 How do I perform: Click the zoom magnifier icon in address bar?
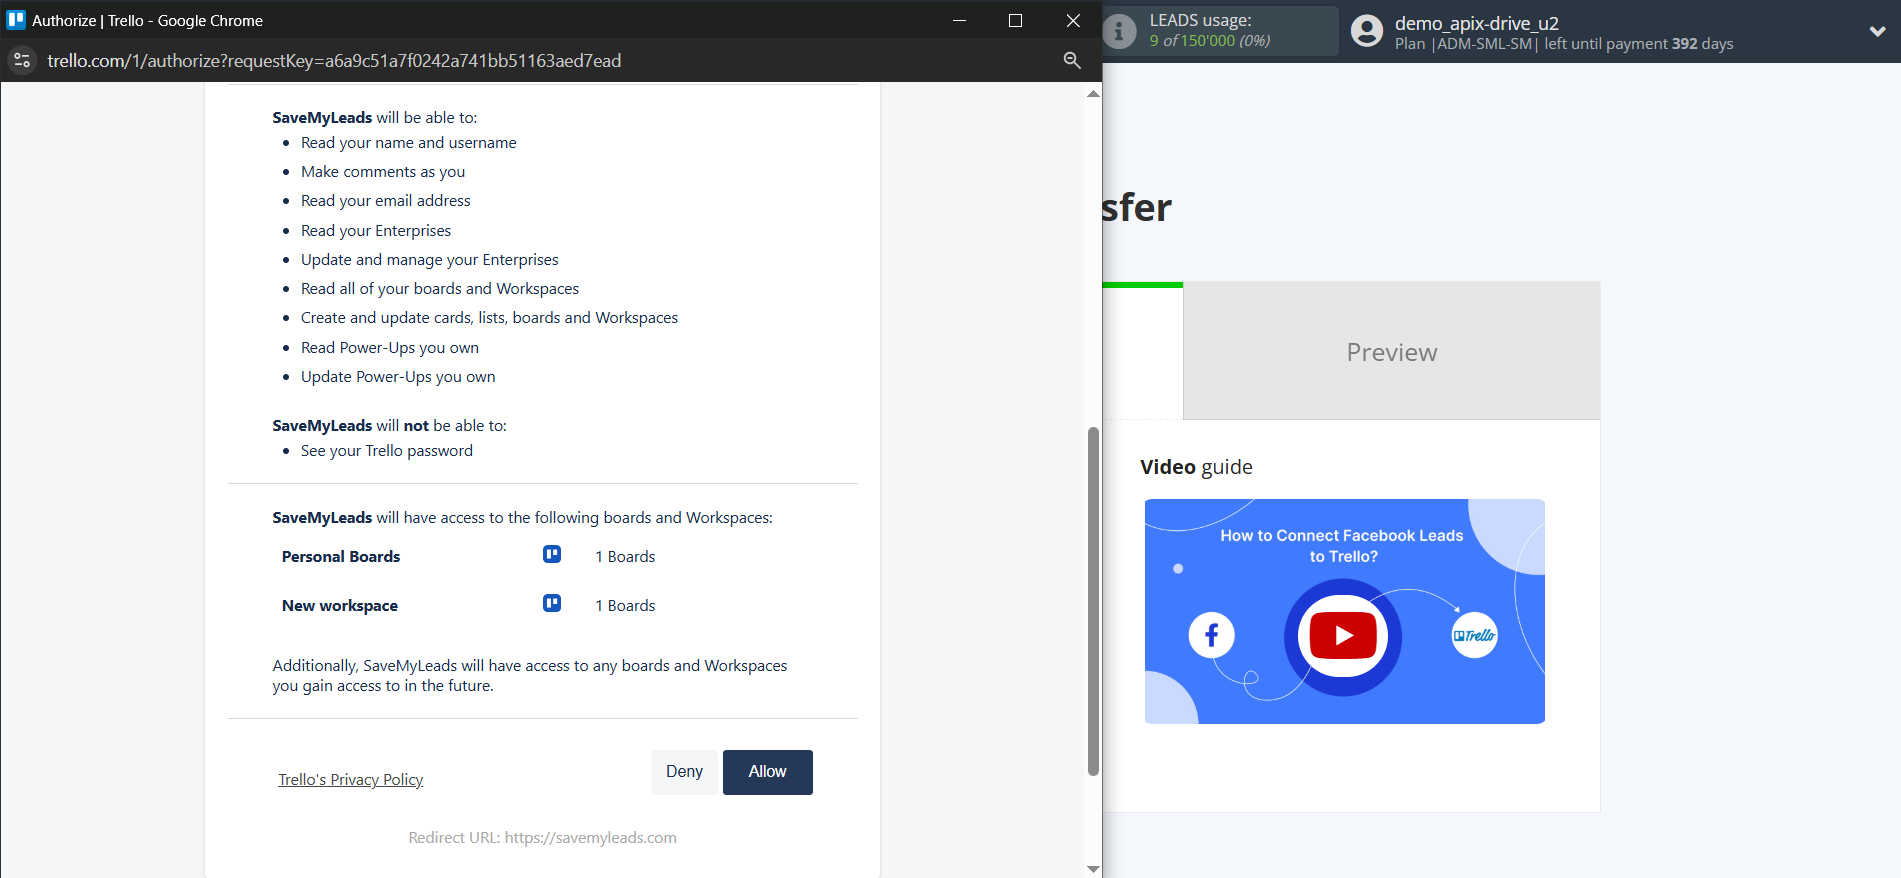(x=1072, y=61)
